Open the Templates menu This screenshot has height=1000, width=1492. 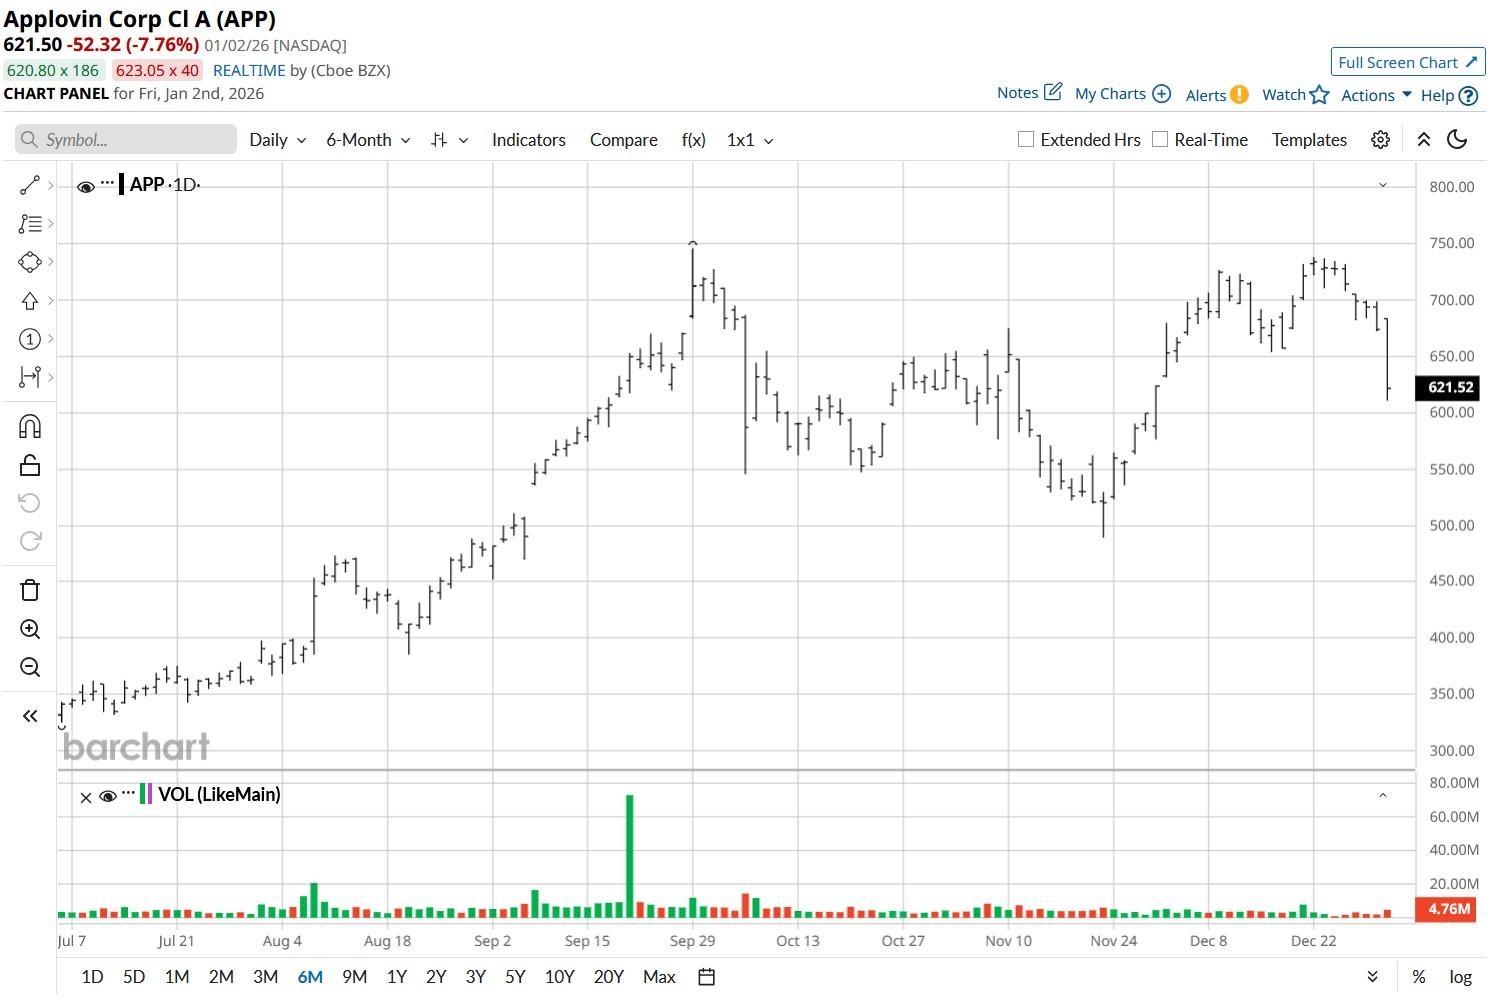point(1310,140)
